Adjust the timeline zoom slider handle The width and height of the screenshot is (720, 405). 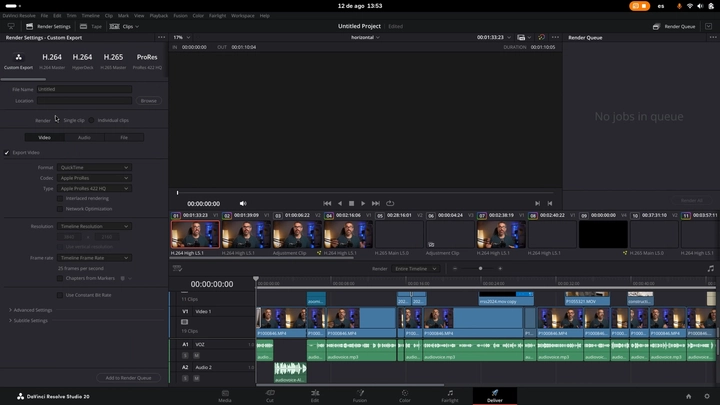click(480, 269)
